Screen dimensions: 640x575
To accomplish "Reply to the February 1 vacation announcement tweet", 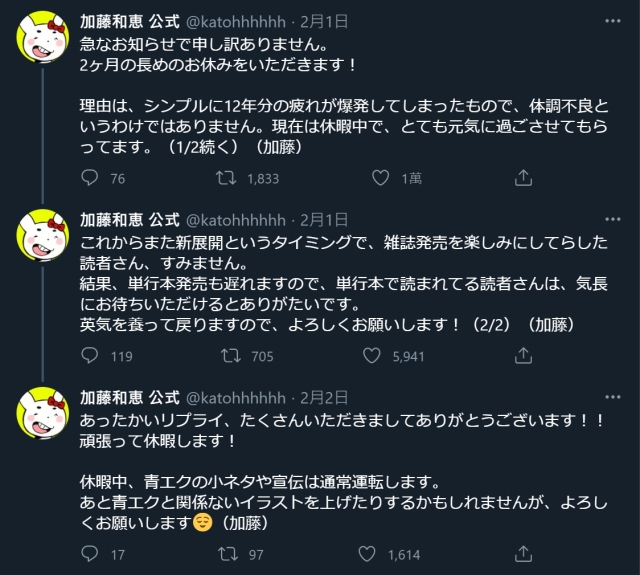I will coord(89,179).
